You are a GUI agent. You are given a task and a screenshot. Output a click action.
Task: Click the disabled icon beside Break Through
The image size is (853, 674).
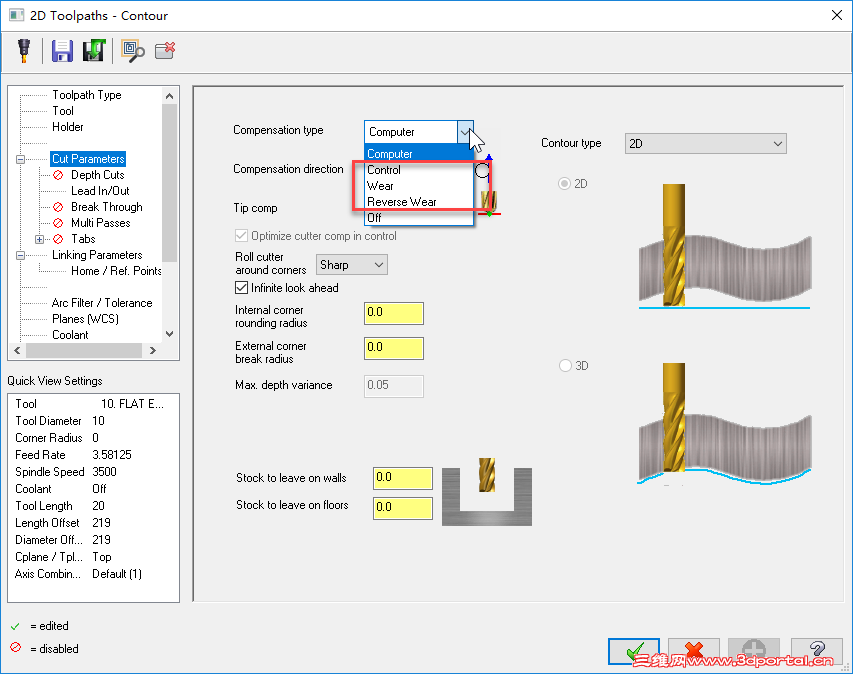pos(58,207)
